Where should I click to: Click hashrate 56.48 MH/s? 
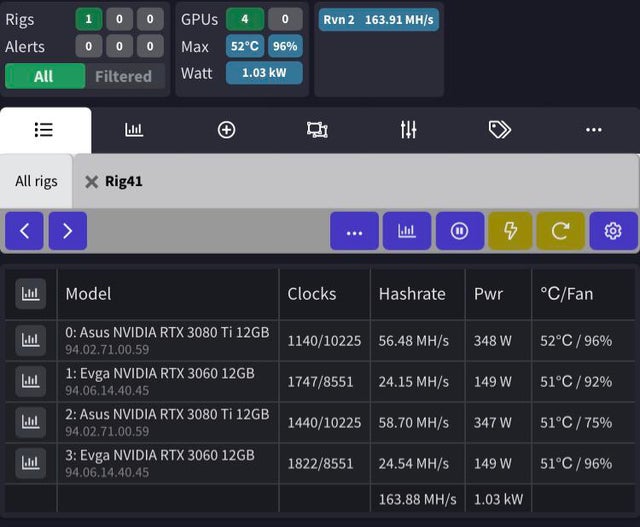(x=414, y=341)
